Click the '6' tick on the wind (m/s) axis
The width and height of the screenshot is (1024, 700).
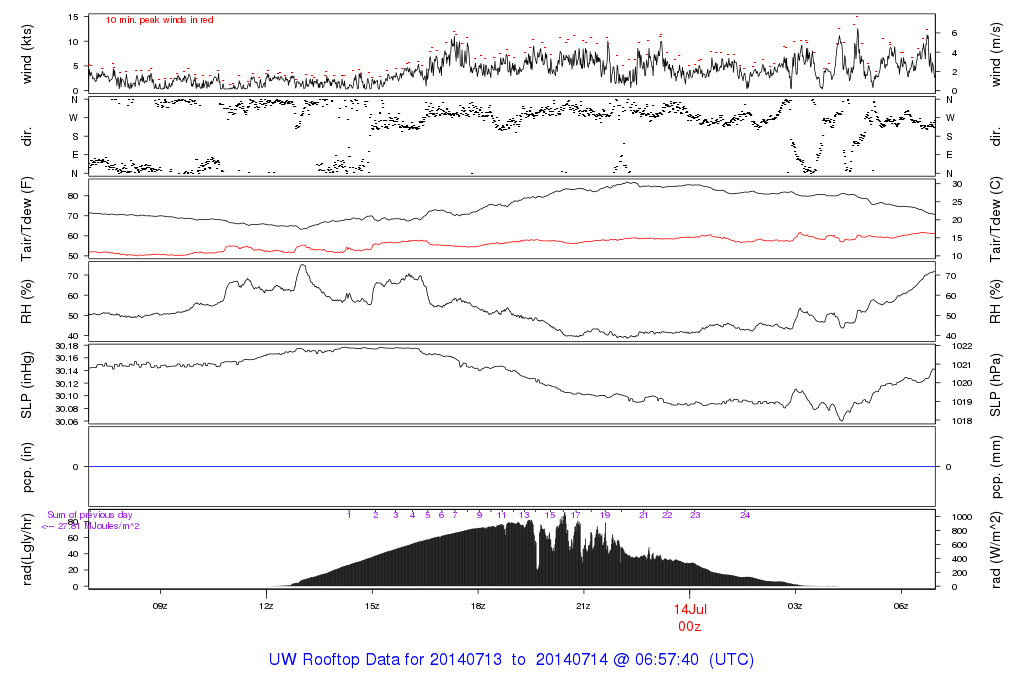(954, 33)
